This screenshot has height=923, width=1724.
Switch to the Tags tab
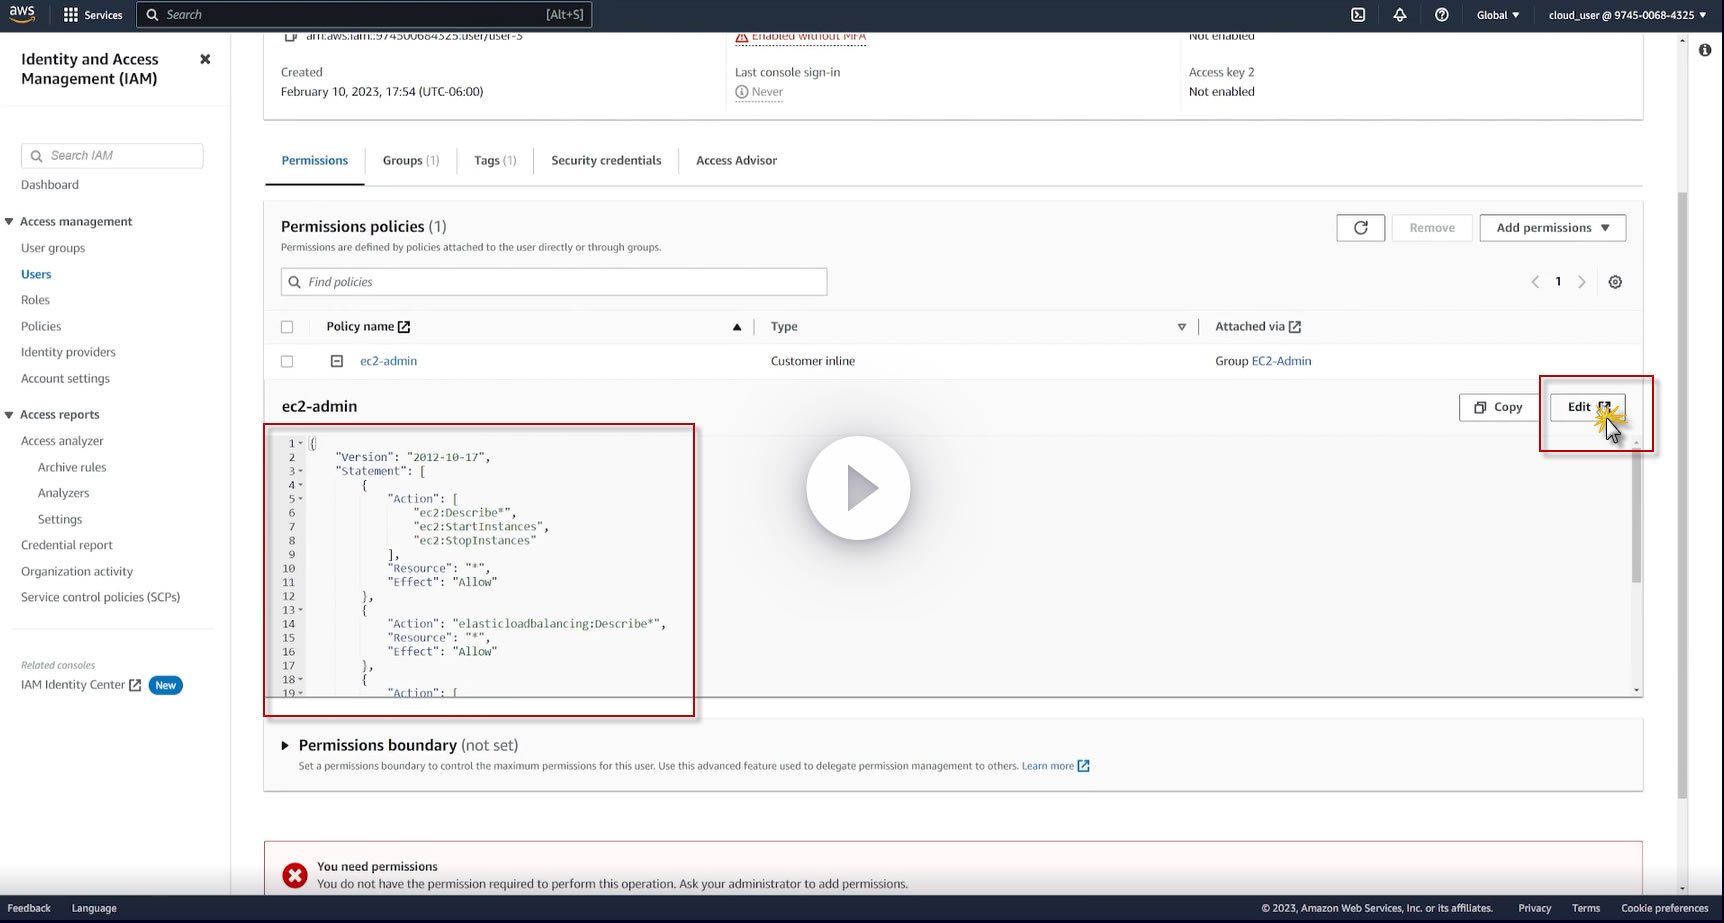point(495,161)
